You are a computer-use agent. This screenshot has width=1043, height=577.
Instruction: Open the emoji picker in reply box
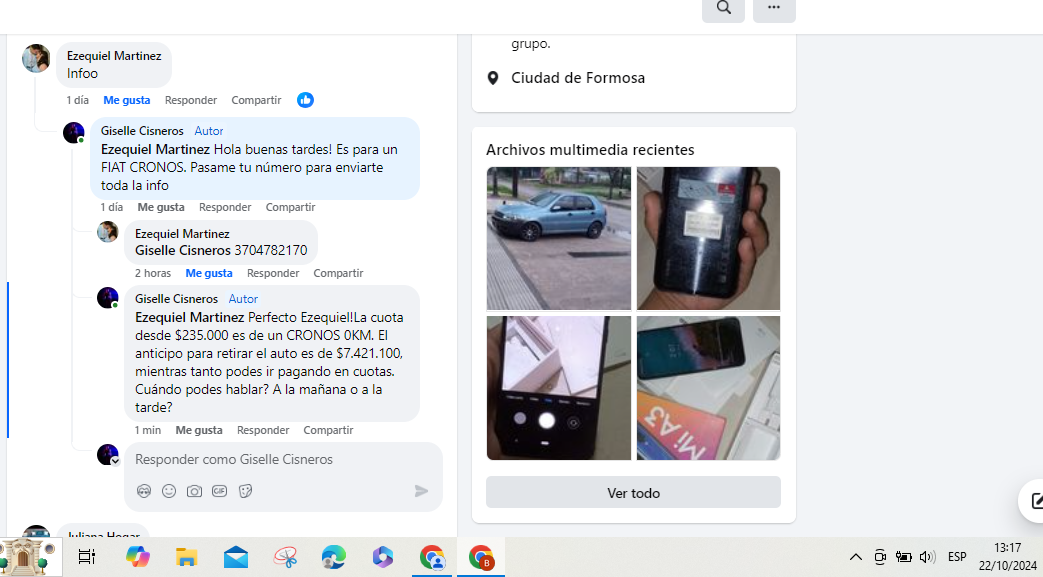coord(169,491)
